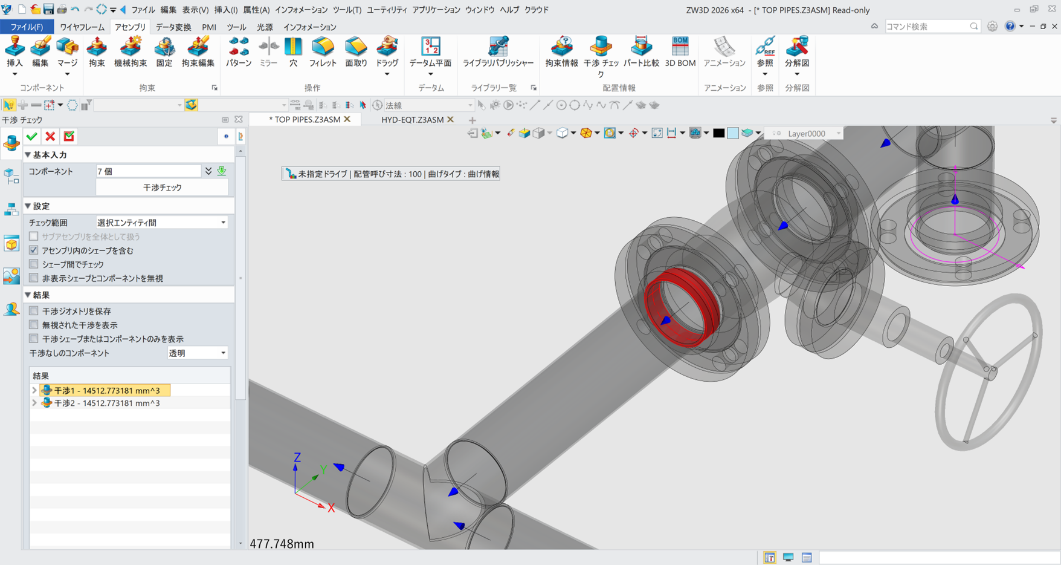Open the 干渉なしのコンポーネント 透明 dropdown
The height and width of the screenshot is (565, 1061).
(198, 353)
